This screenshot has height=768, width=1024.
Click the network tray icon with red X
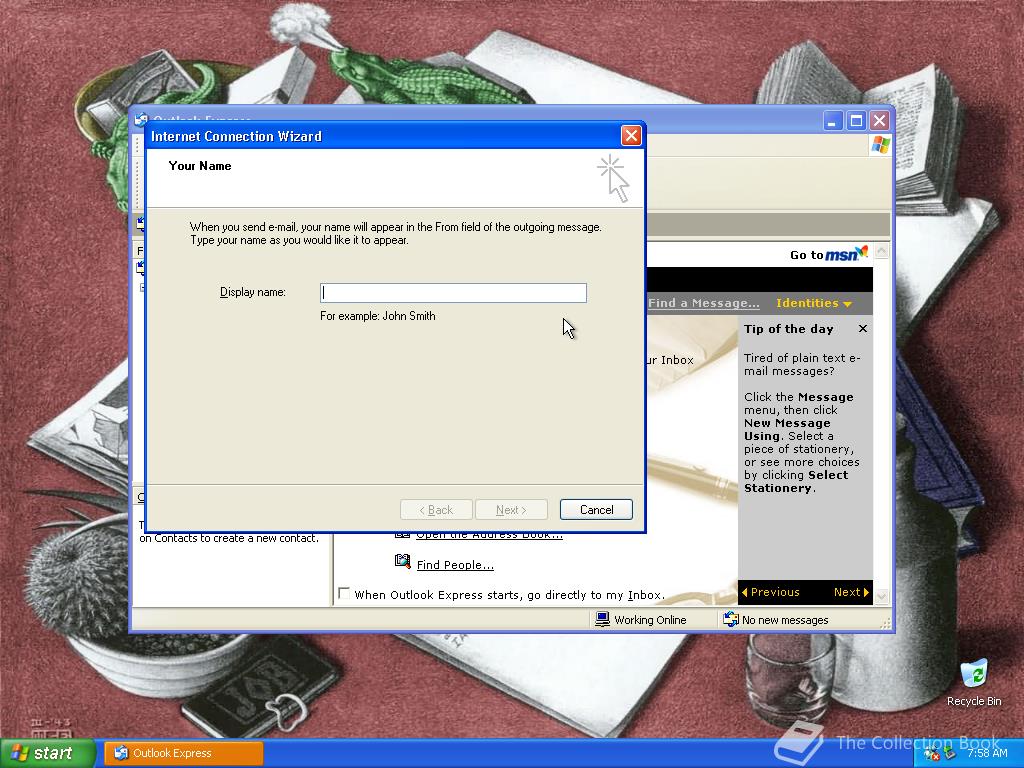pos(932,754)
